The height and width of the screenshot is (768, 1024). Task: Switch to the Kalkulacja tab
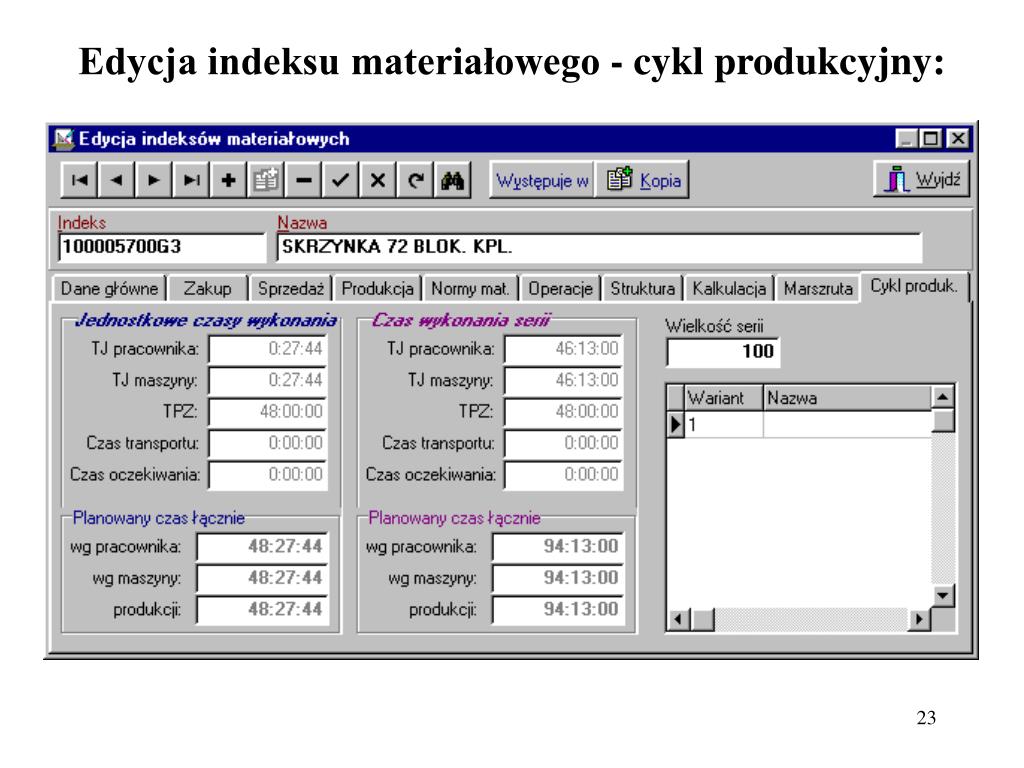pos(729,288)
